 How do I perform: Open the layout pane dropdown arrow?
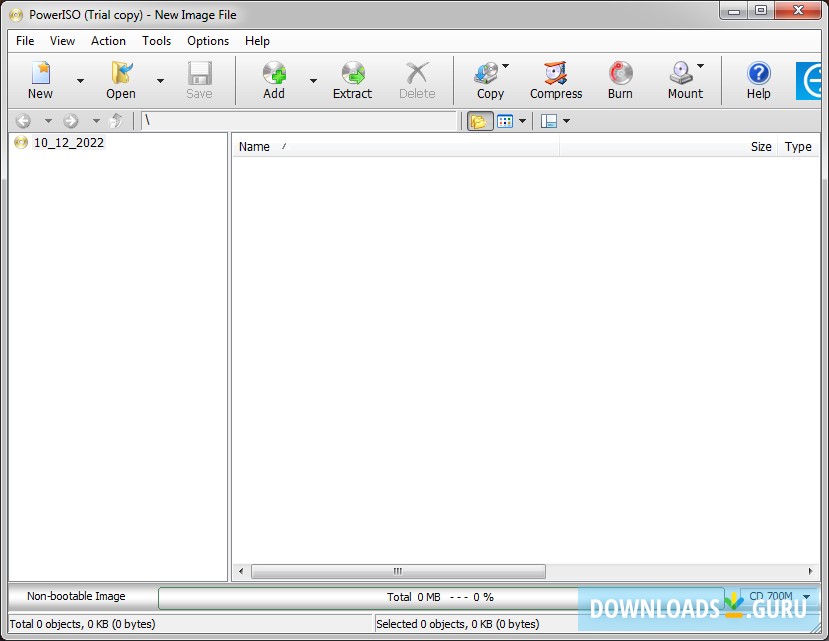click(566, 121)
